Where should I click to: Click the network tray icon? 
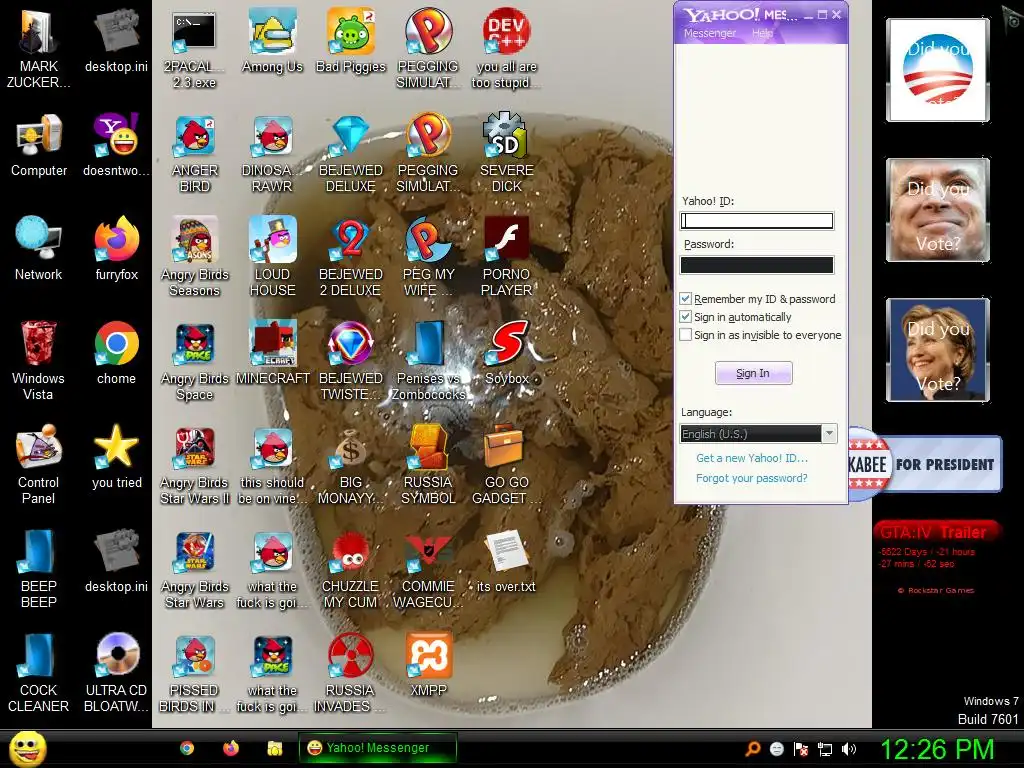(825, 749)
